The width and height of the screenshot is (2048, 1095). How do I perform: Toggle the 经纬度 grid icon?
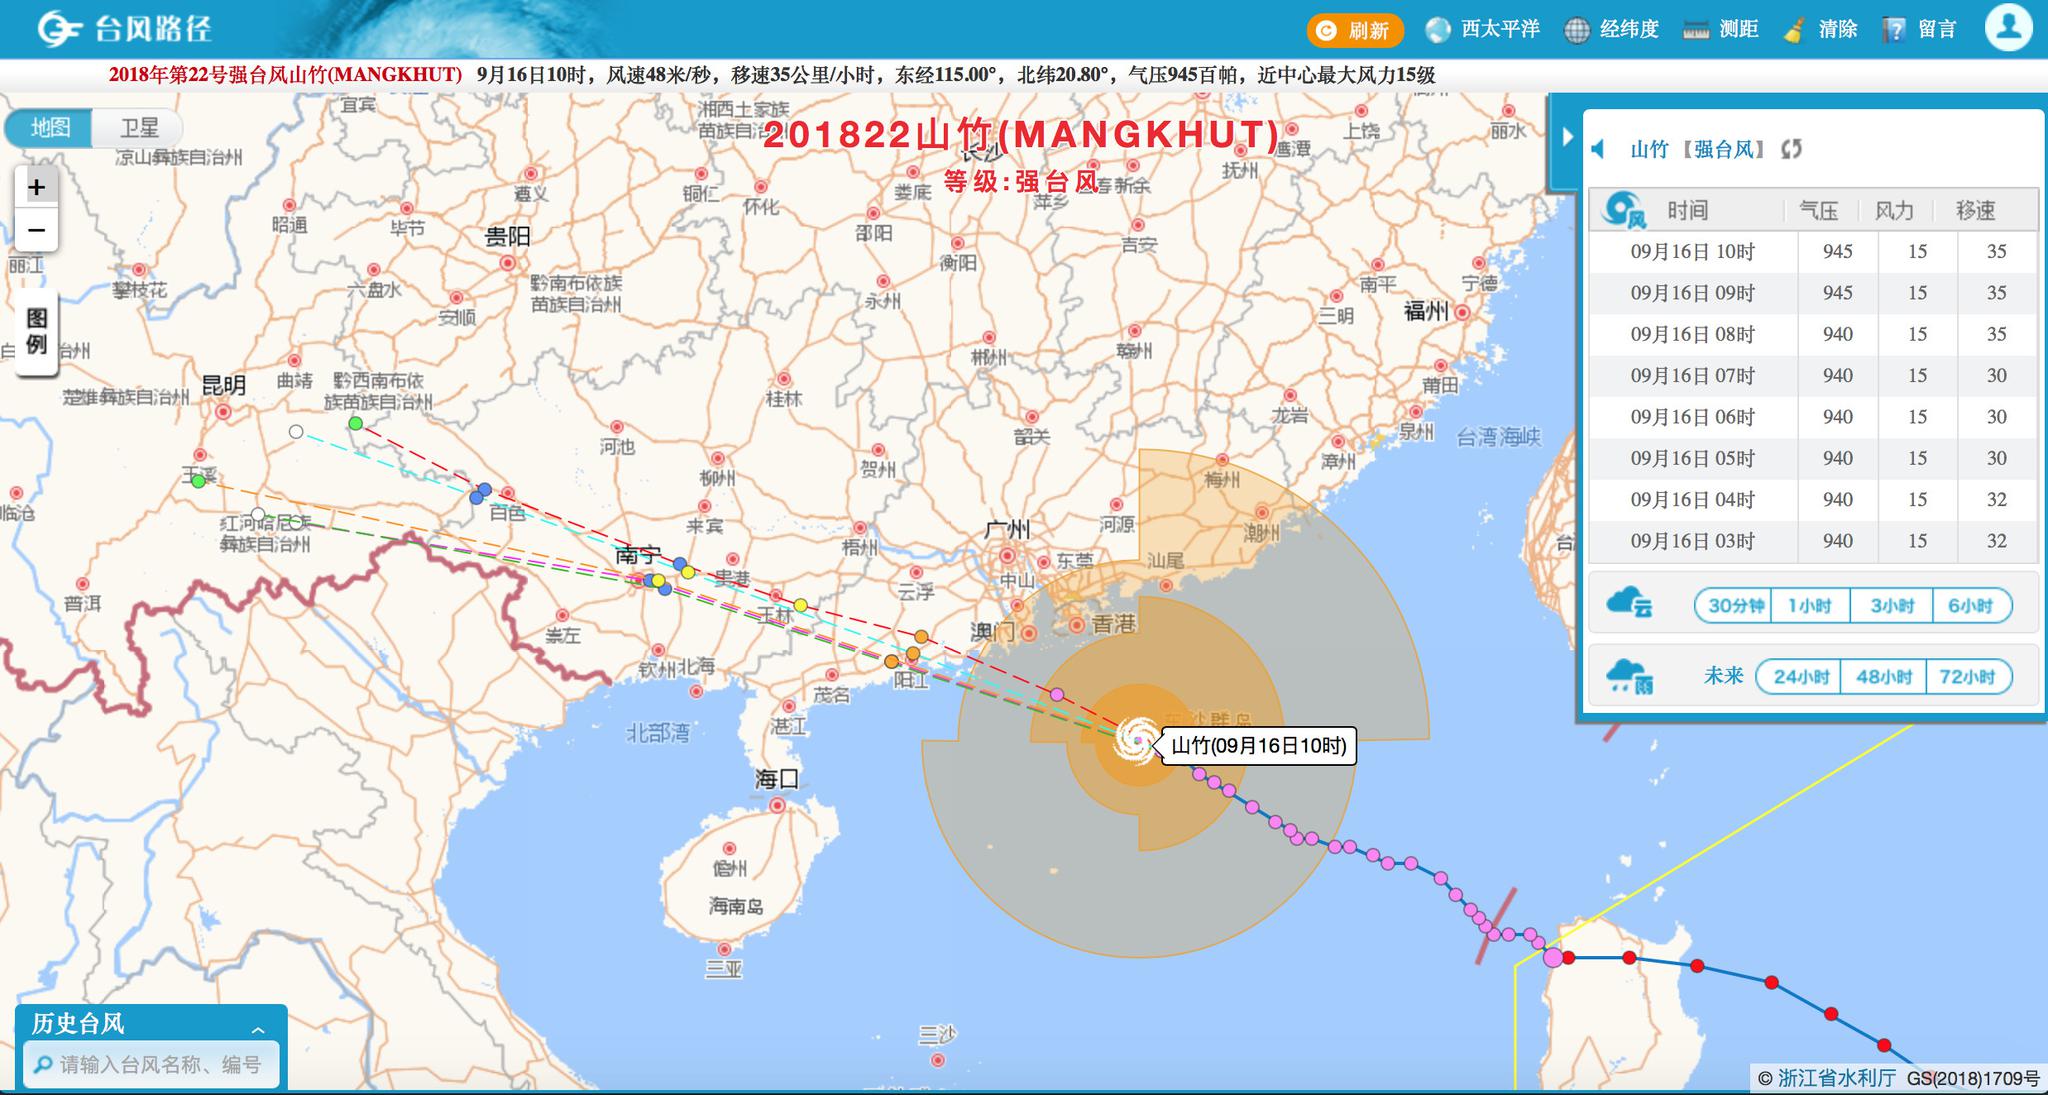[x=1577, y=30]
